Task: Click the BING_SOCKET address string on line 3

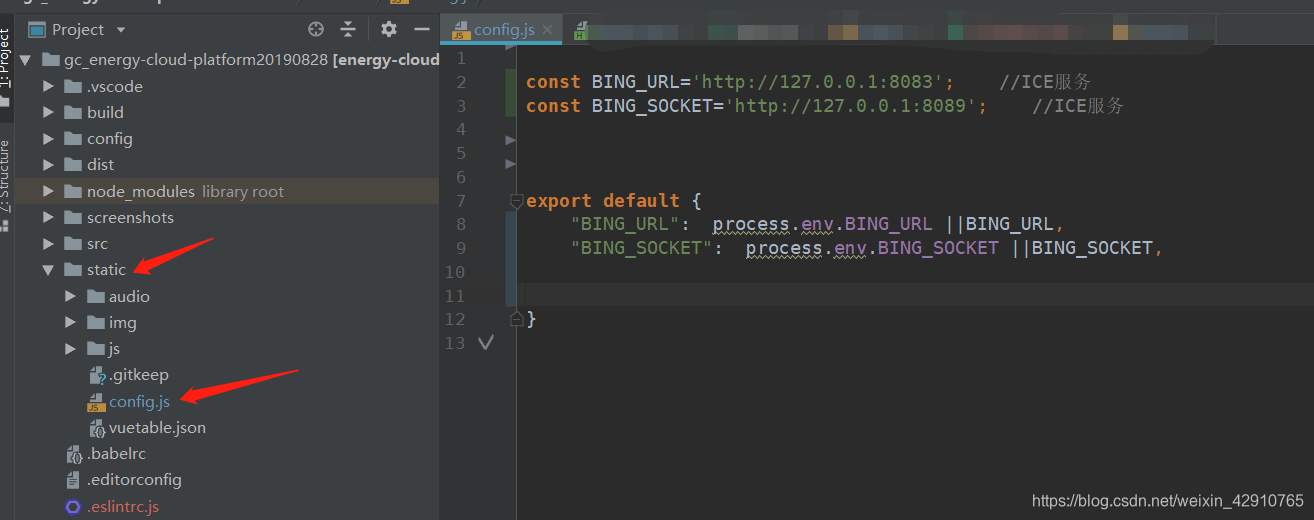Action: (x=851, y=106)
